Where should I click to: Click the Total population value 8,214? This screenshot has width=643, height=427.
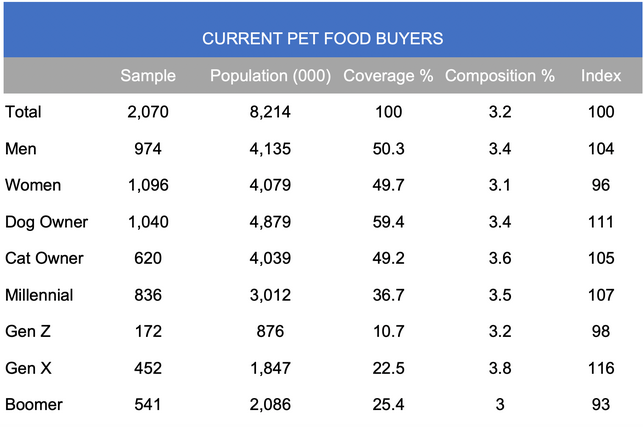[x=270, y=112]
